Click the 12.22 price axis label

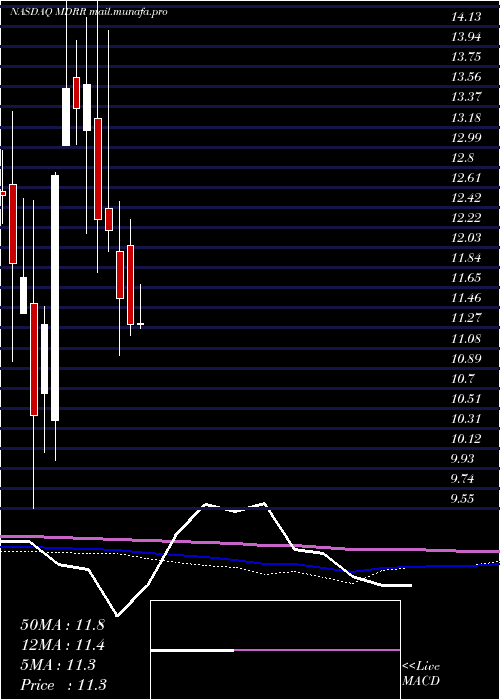coord(467,218)
